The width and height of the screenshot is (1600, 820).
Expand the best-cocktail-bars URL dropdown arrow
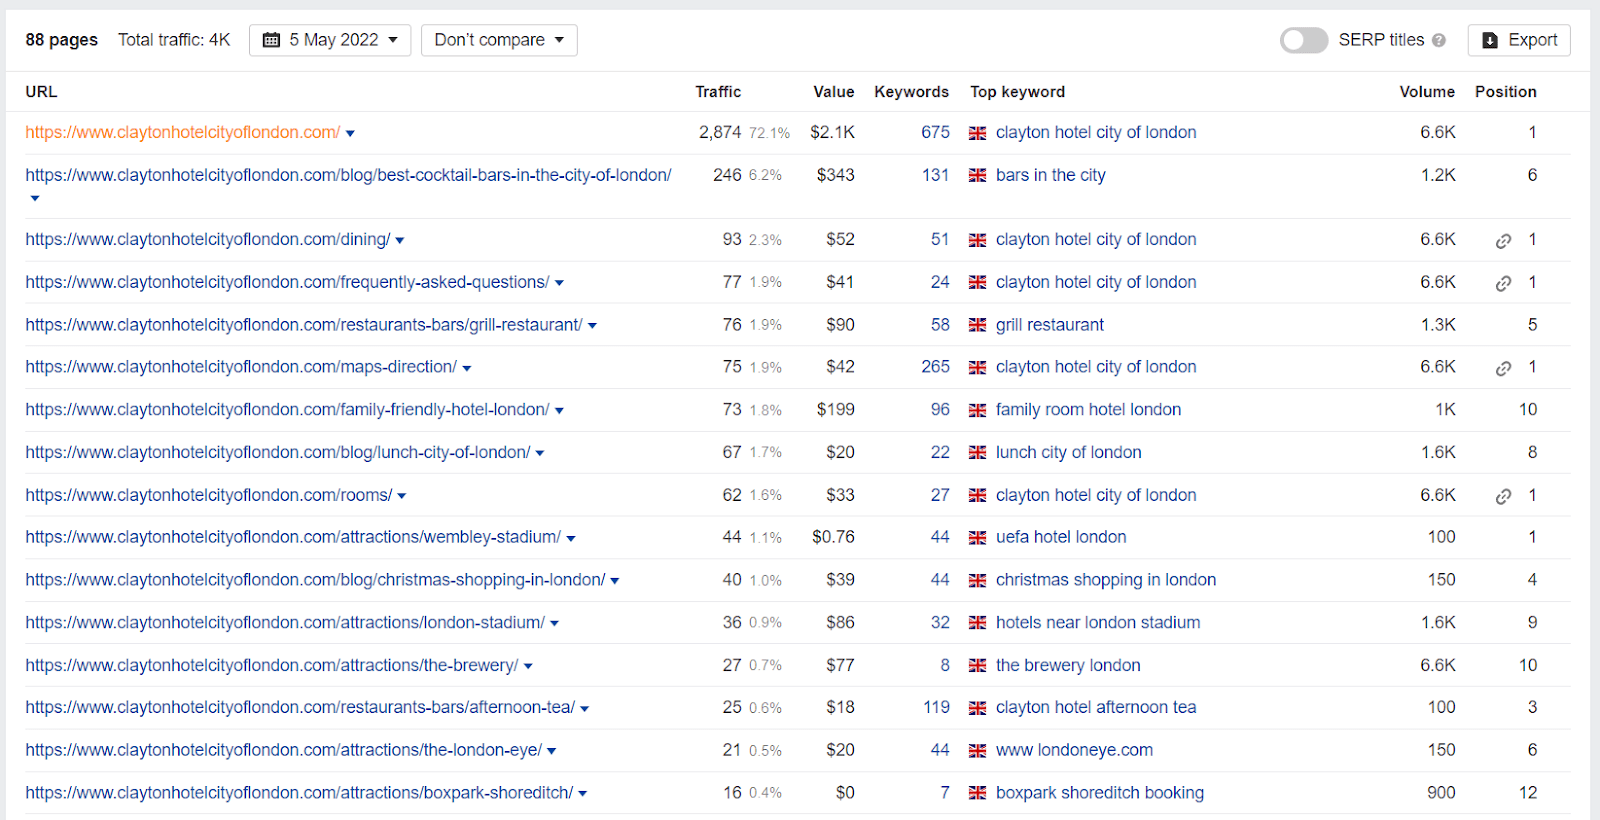pyautogui.click(x=35, y=198)
